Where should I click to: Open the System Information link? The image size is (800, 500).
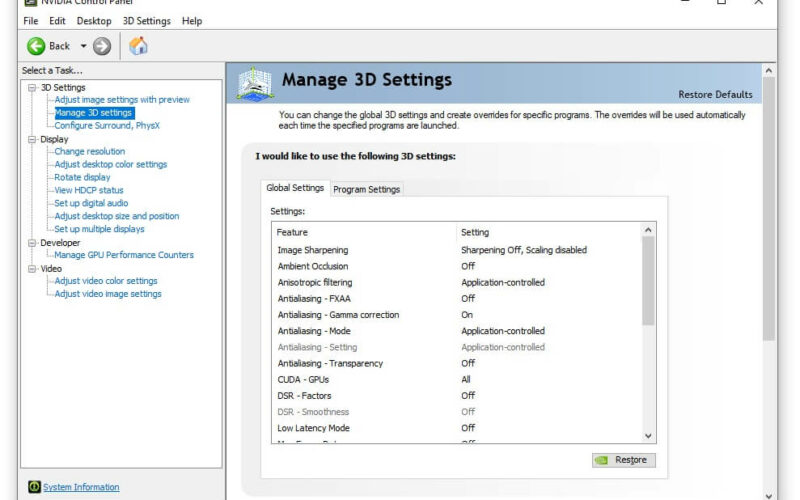click(x=81, y=487)
